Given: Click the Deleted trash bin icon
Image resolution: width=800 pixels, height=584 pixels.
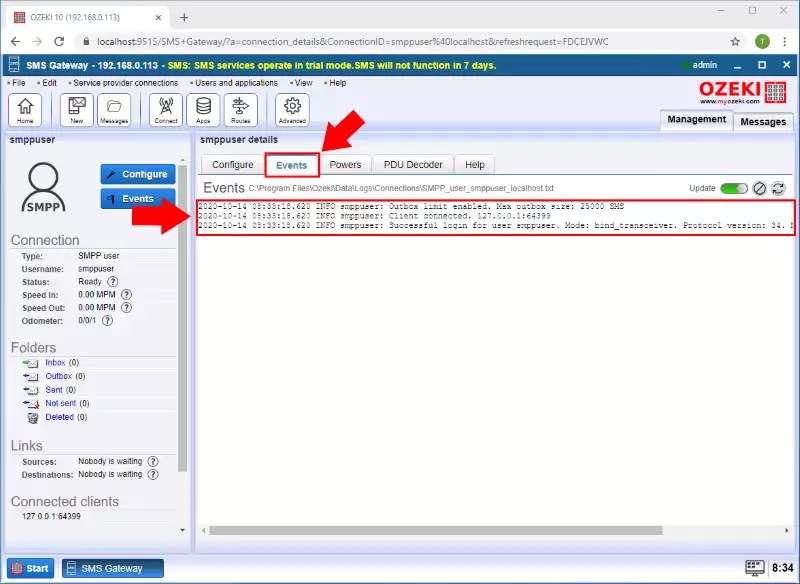Looking at the screenshot, I should 33,418.
